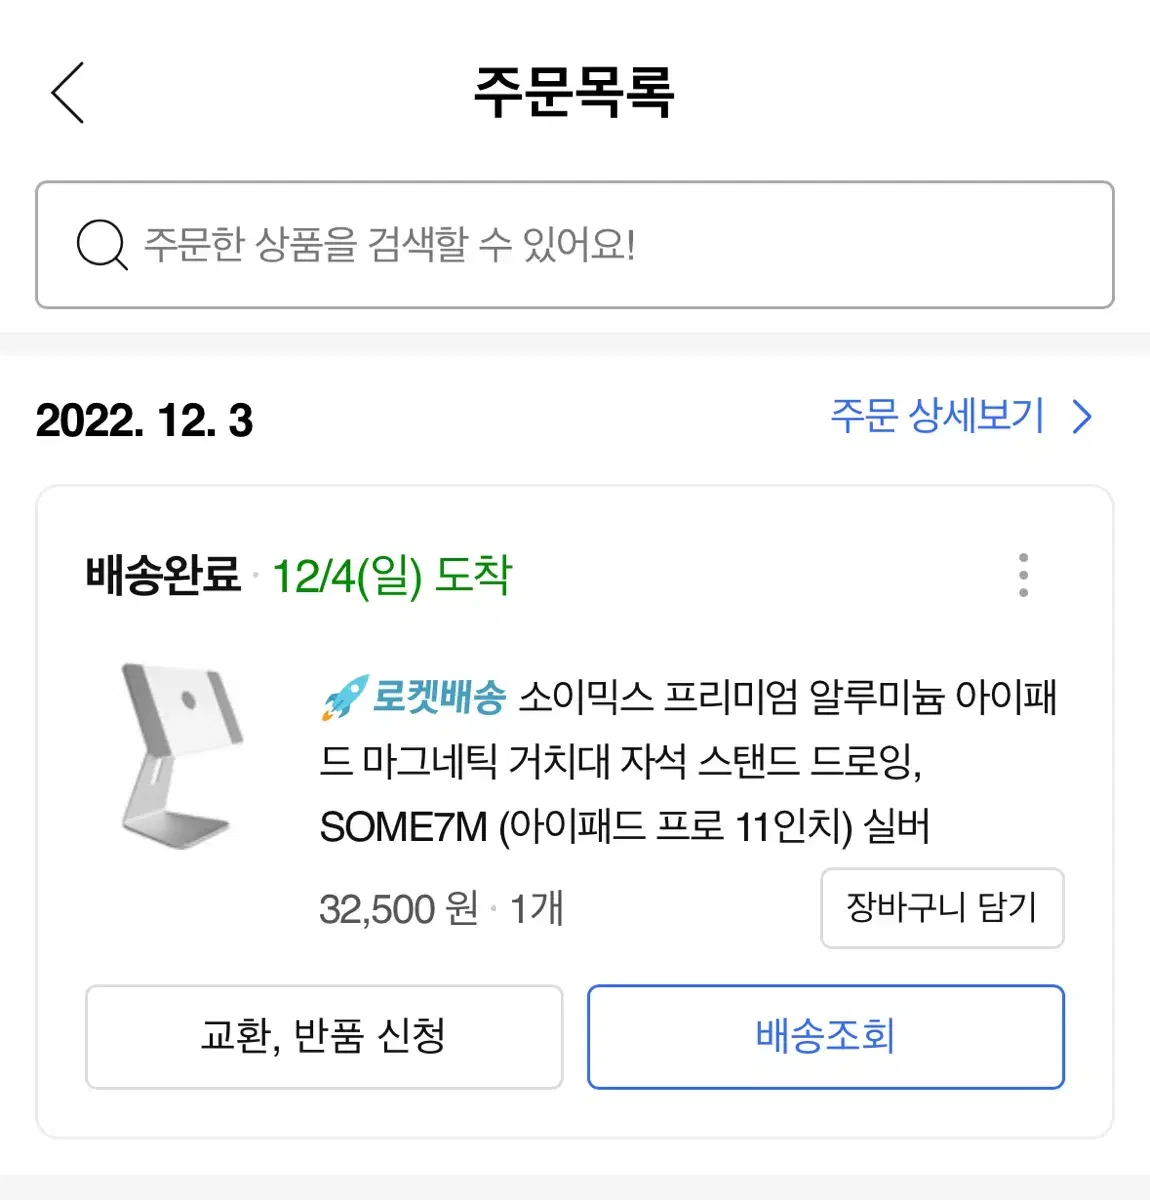Add item with 장바구니 담기 button
This screenshot has width=1150, height=1200.
click(x=942, y=908)
